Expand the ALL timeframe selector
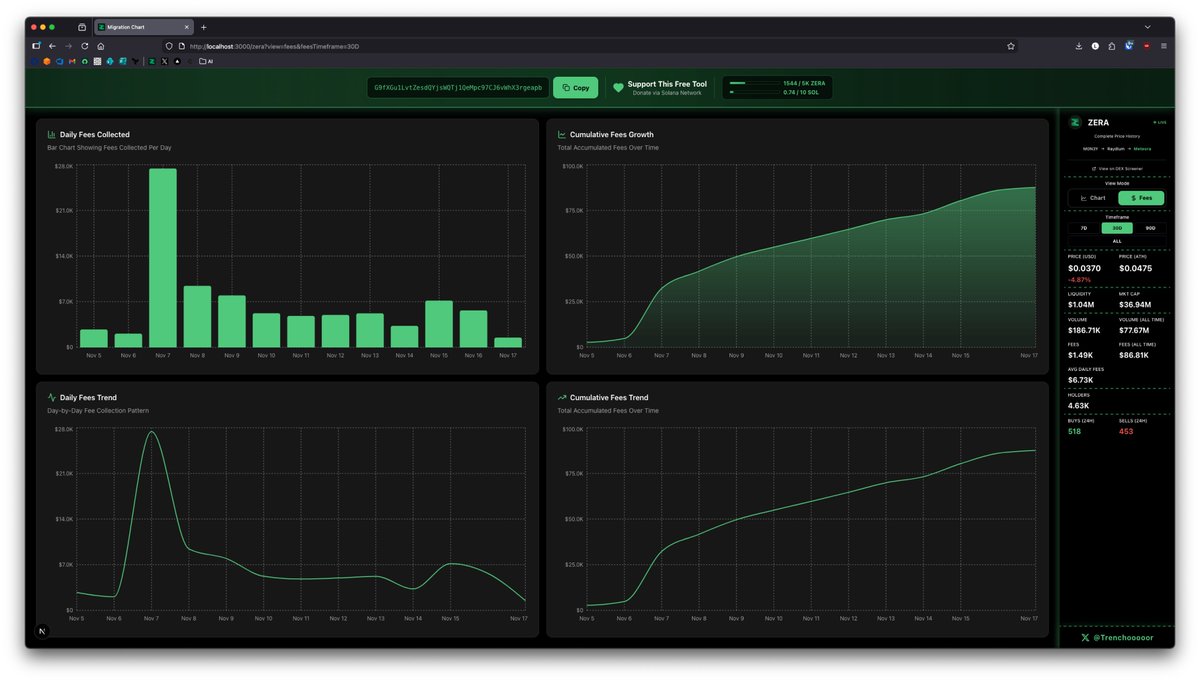 (1117, 241)
